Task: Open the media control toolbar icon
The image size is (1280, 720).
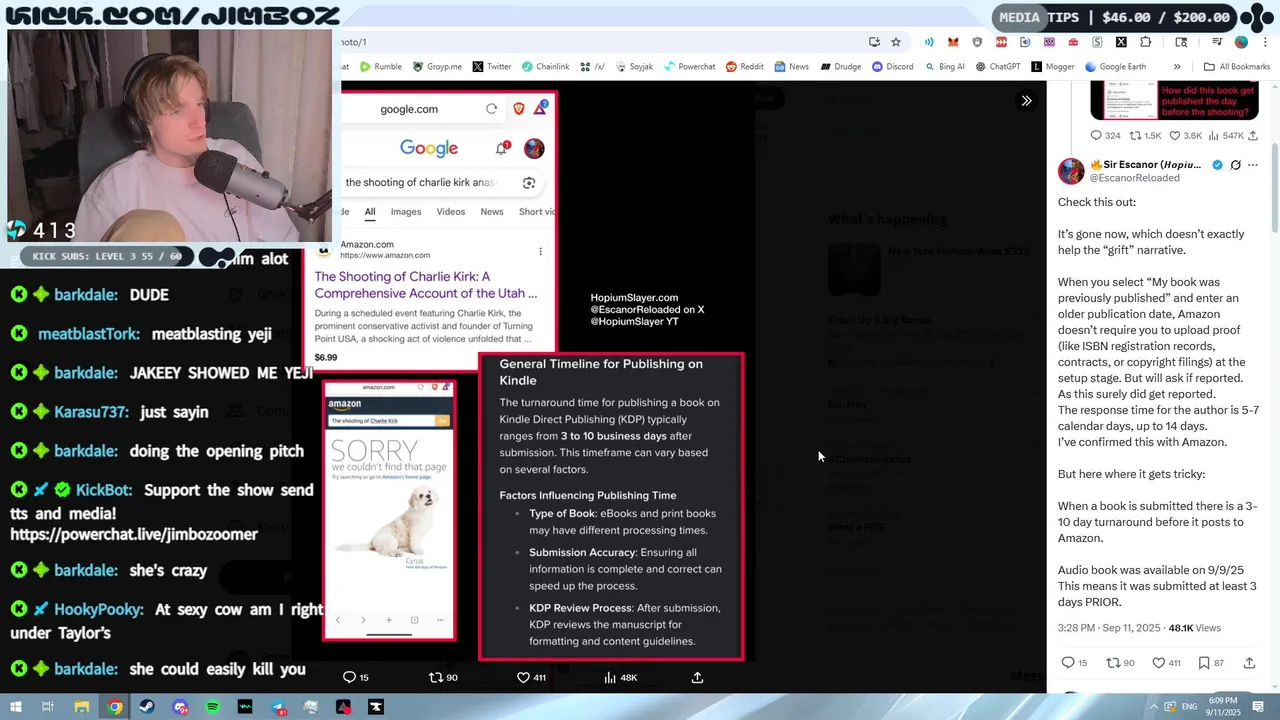Action: (1217, 42)
